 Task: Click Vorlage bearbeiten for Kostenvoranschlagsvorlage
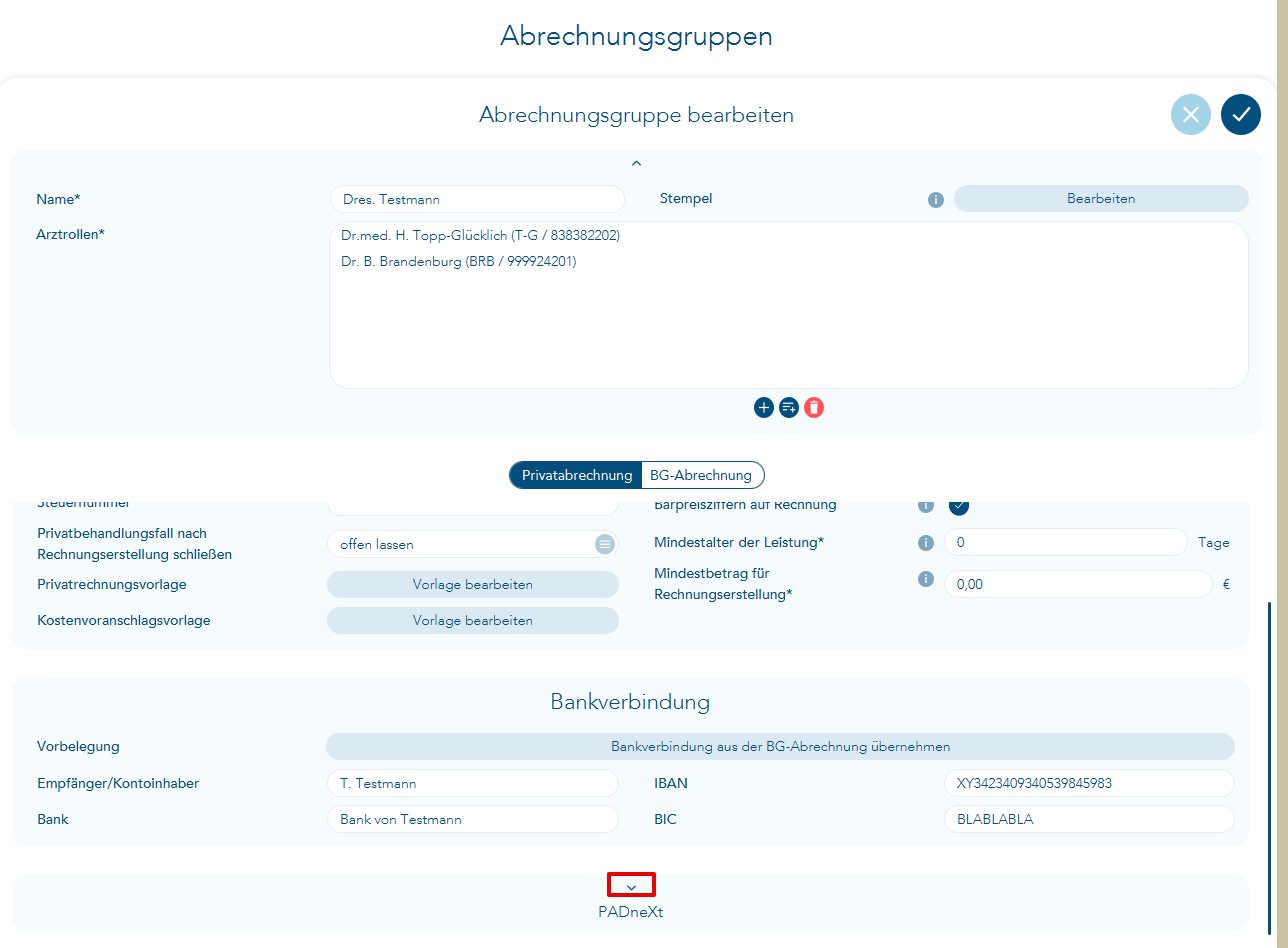tap(472, 621)
